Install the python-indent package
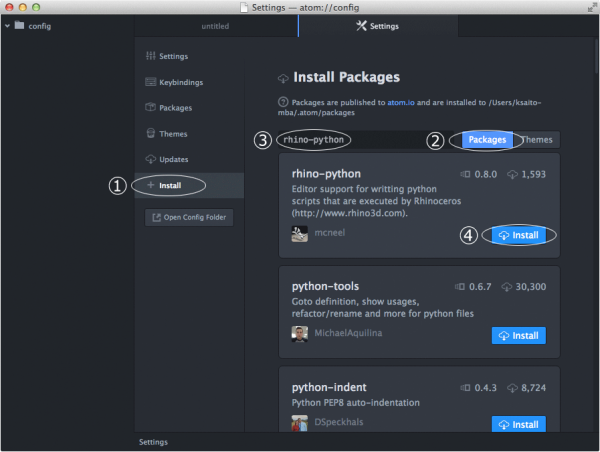Screen dimensions: 600x452 (x=518, y=424)
